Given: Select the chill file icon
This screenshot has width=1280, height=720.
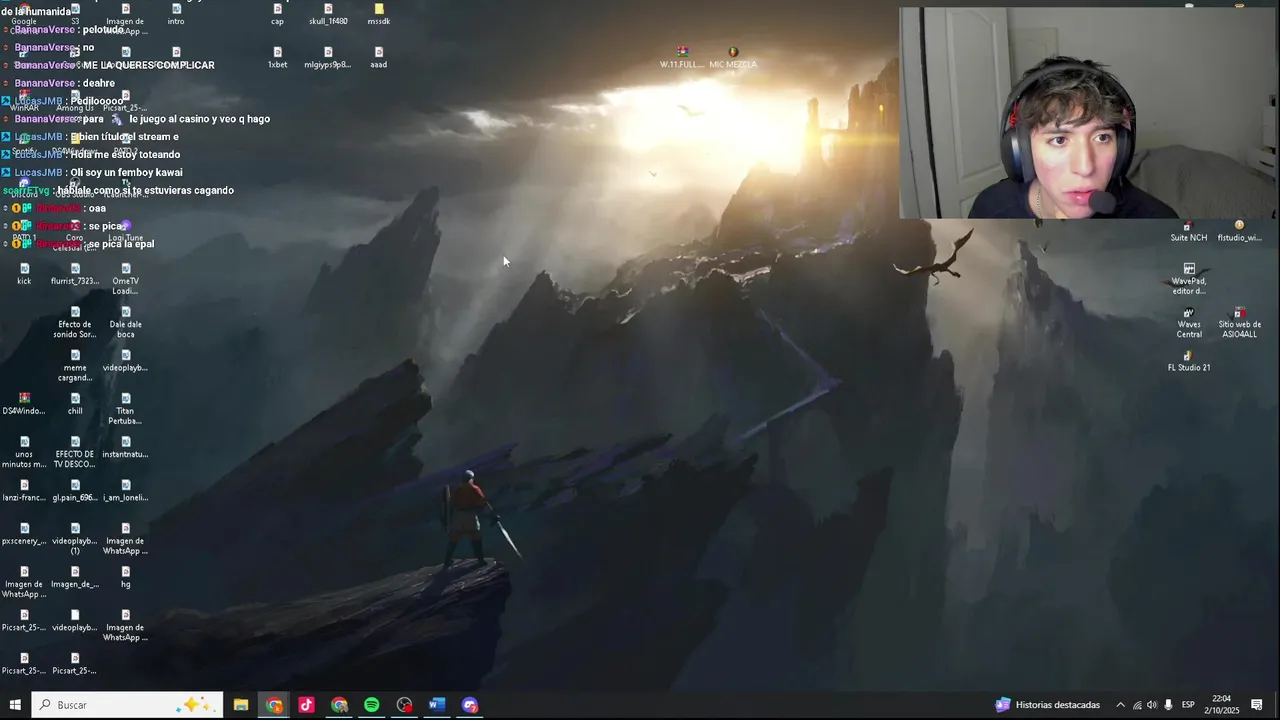Looking at the screenshot, I should tap(75, 404).
